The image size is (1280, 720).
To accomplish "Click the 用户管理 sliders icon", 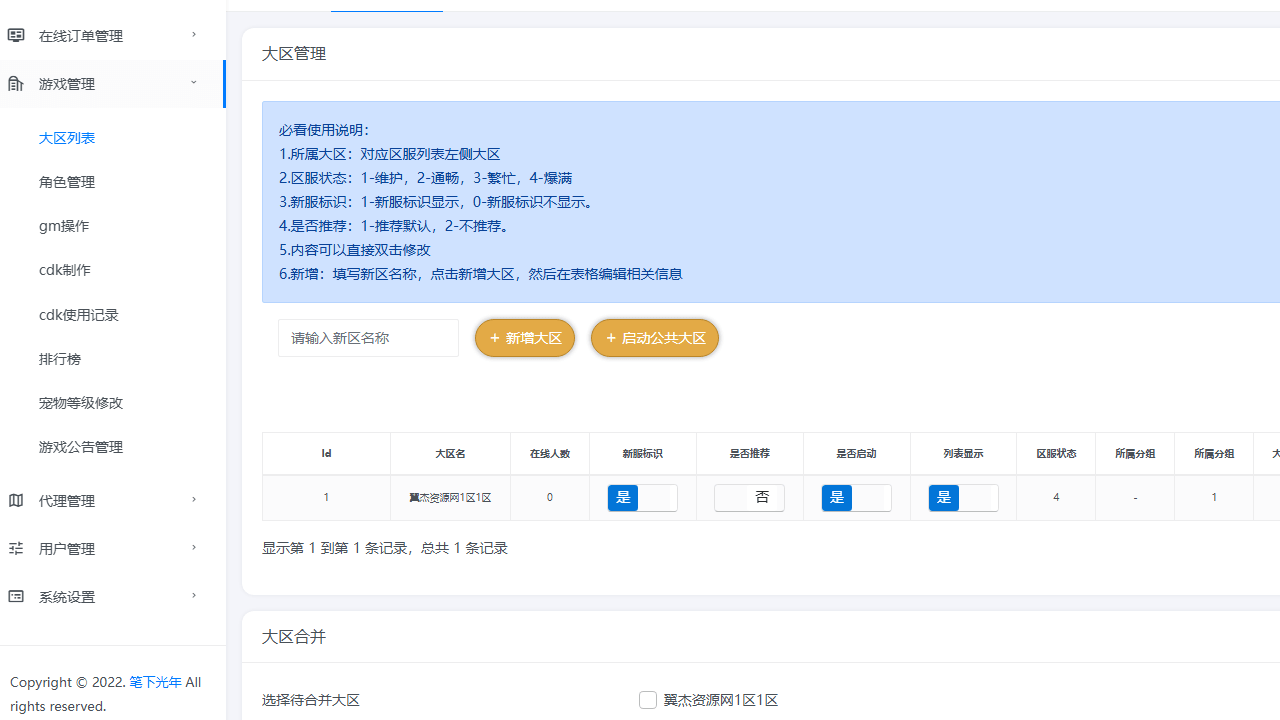I will click(16, 548).
